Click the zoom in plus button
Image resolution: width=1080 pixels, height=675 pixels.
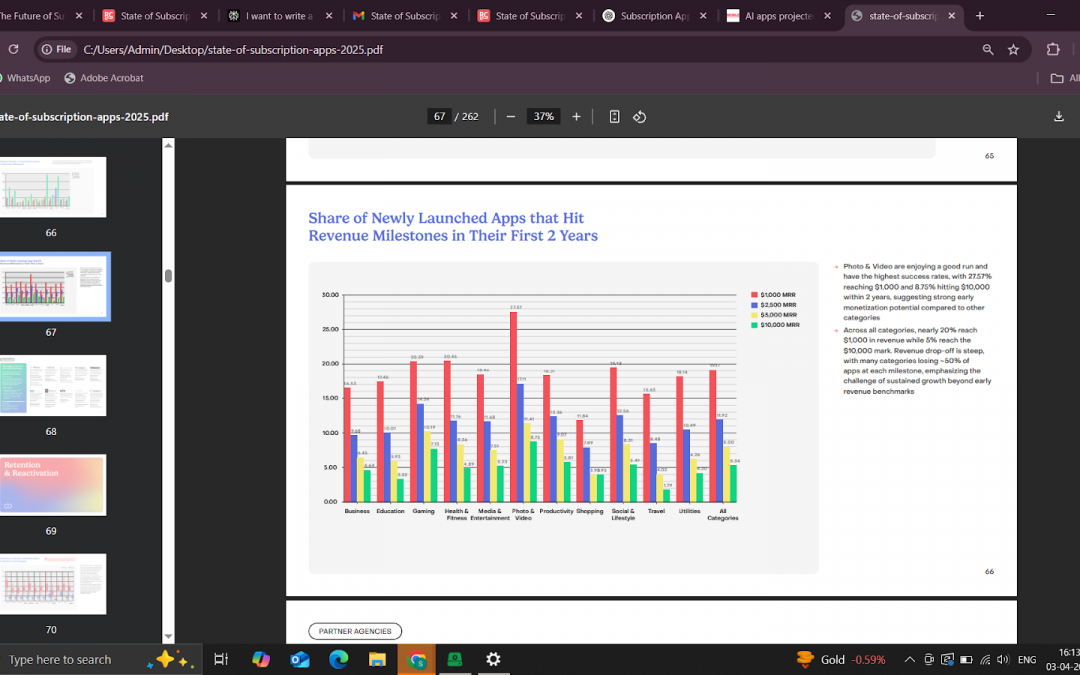point(576,116)
